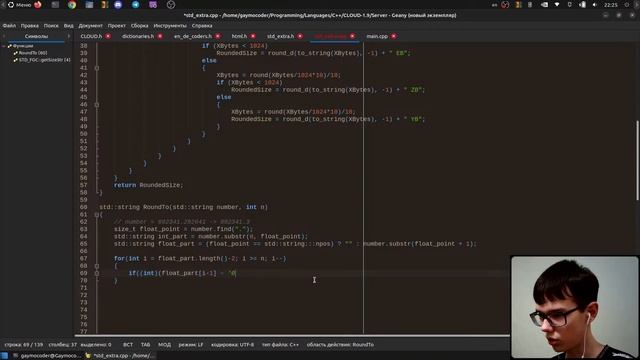Collapse code fold marker at line 68
The height and width of the screenshot is (360, 640).
[97, 266]
